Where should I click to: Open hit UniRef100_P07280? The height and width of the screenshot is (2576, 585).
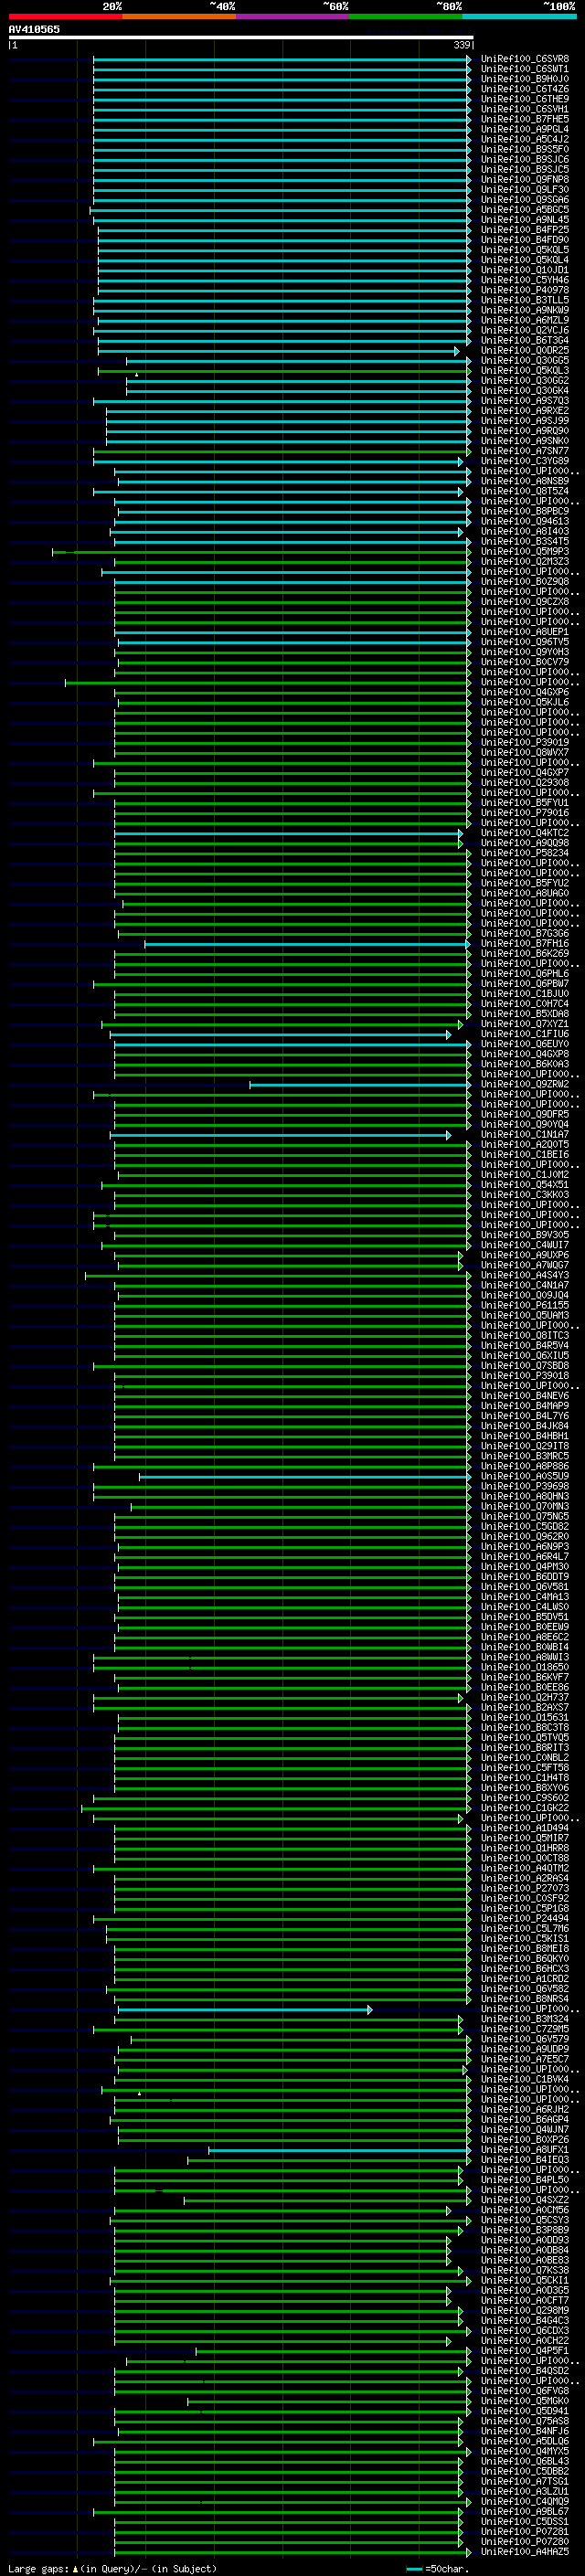525,2542
